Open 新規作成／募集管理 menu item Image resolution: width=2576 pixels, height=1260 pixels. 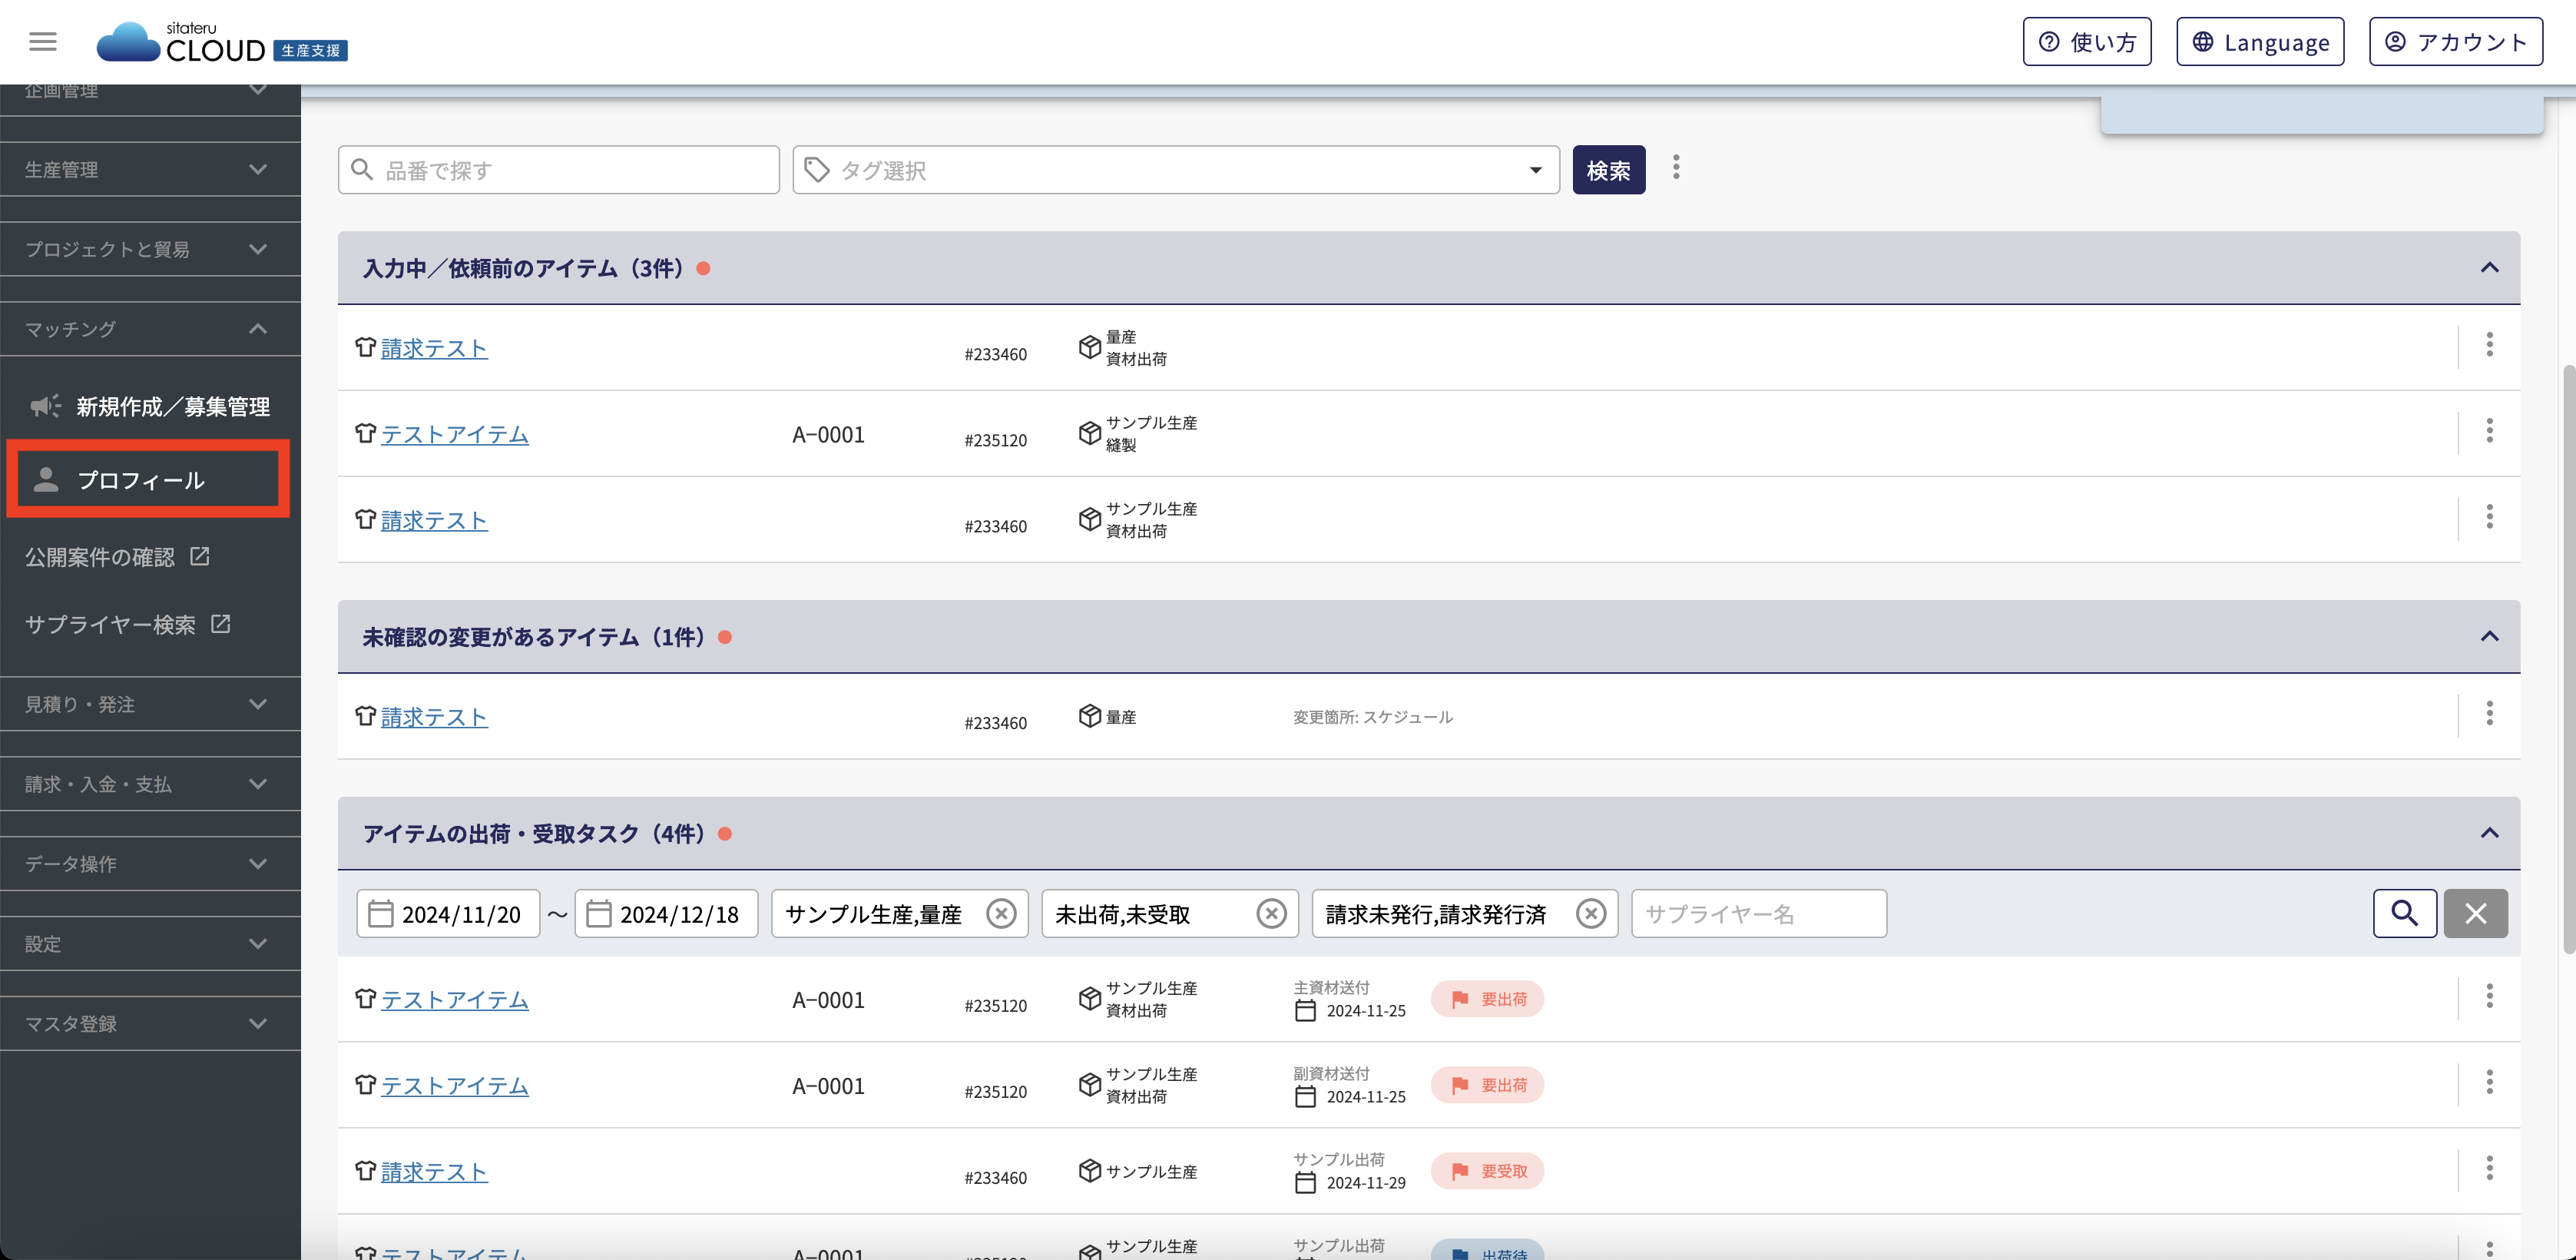tap(150, 406)
